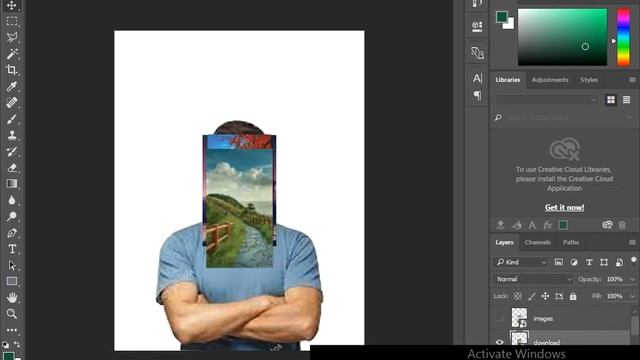
Task: Toggle filter for shape layers
Action: 604,262
